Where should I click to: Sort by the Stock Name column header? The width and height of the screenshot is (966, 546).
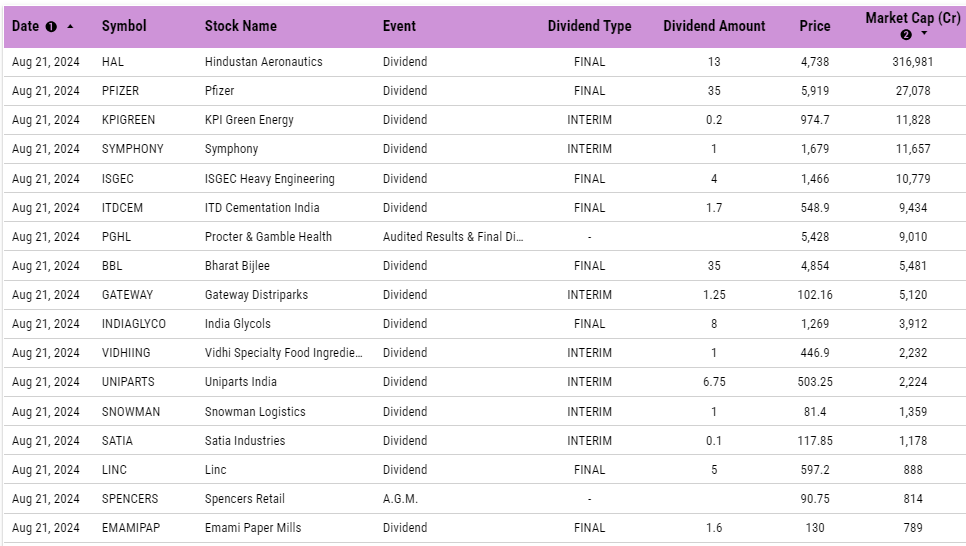pyautogui.click(x=240, y=26)
